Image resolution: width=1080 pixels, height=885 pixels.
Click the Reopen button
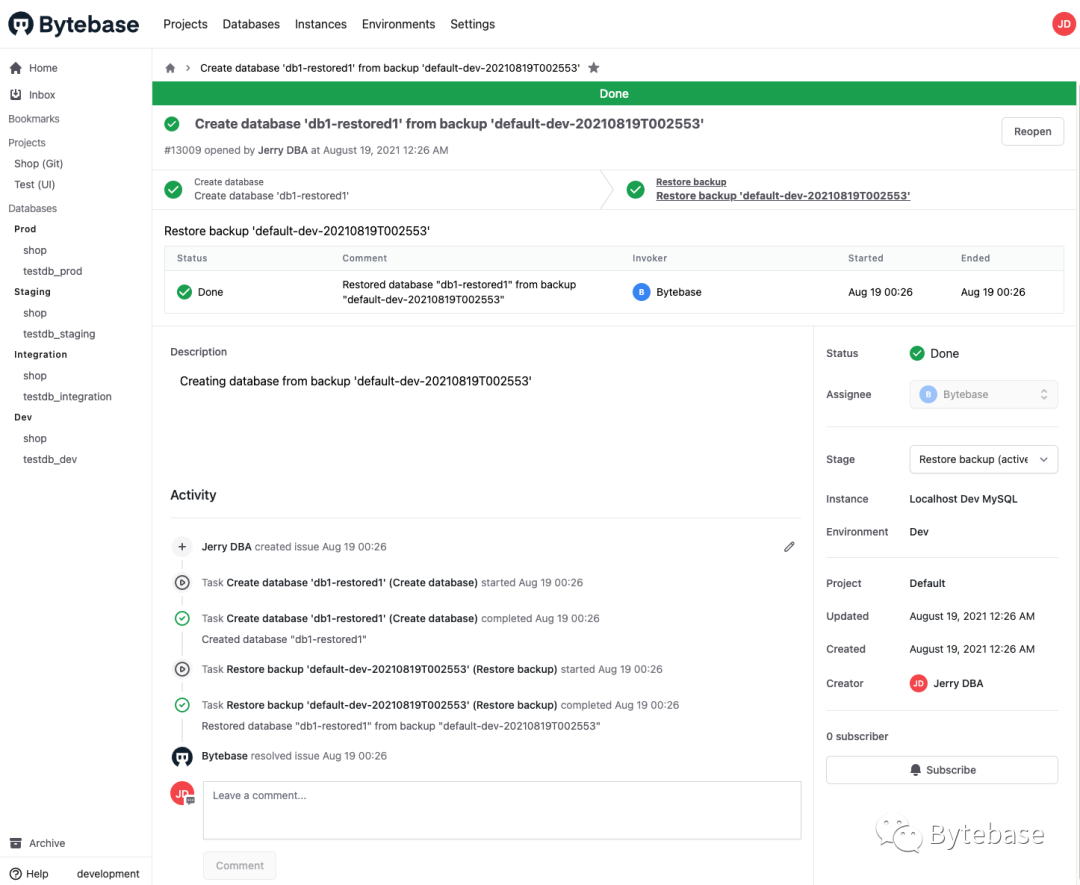[1032, 132]
